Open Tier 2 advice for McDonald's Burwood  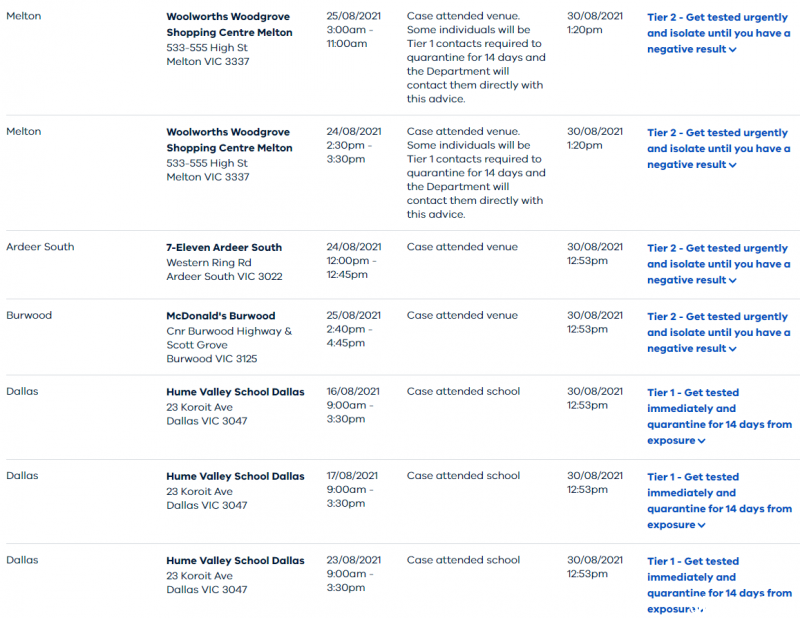718,332
